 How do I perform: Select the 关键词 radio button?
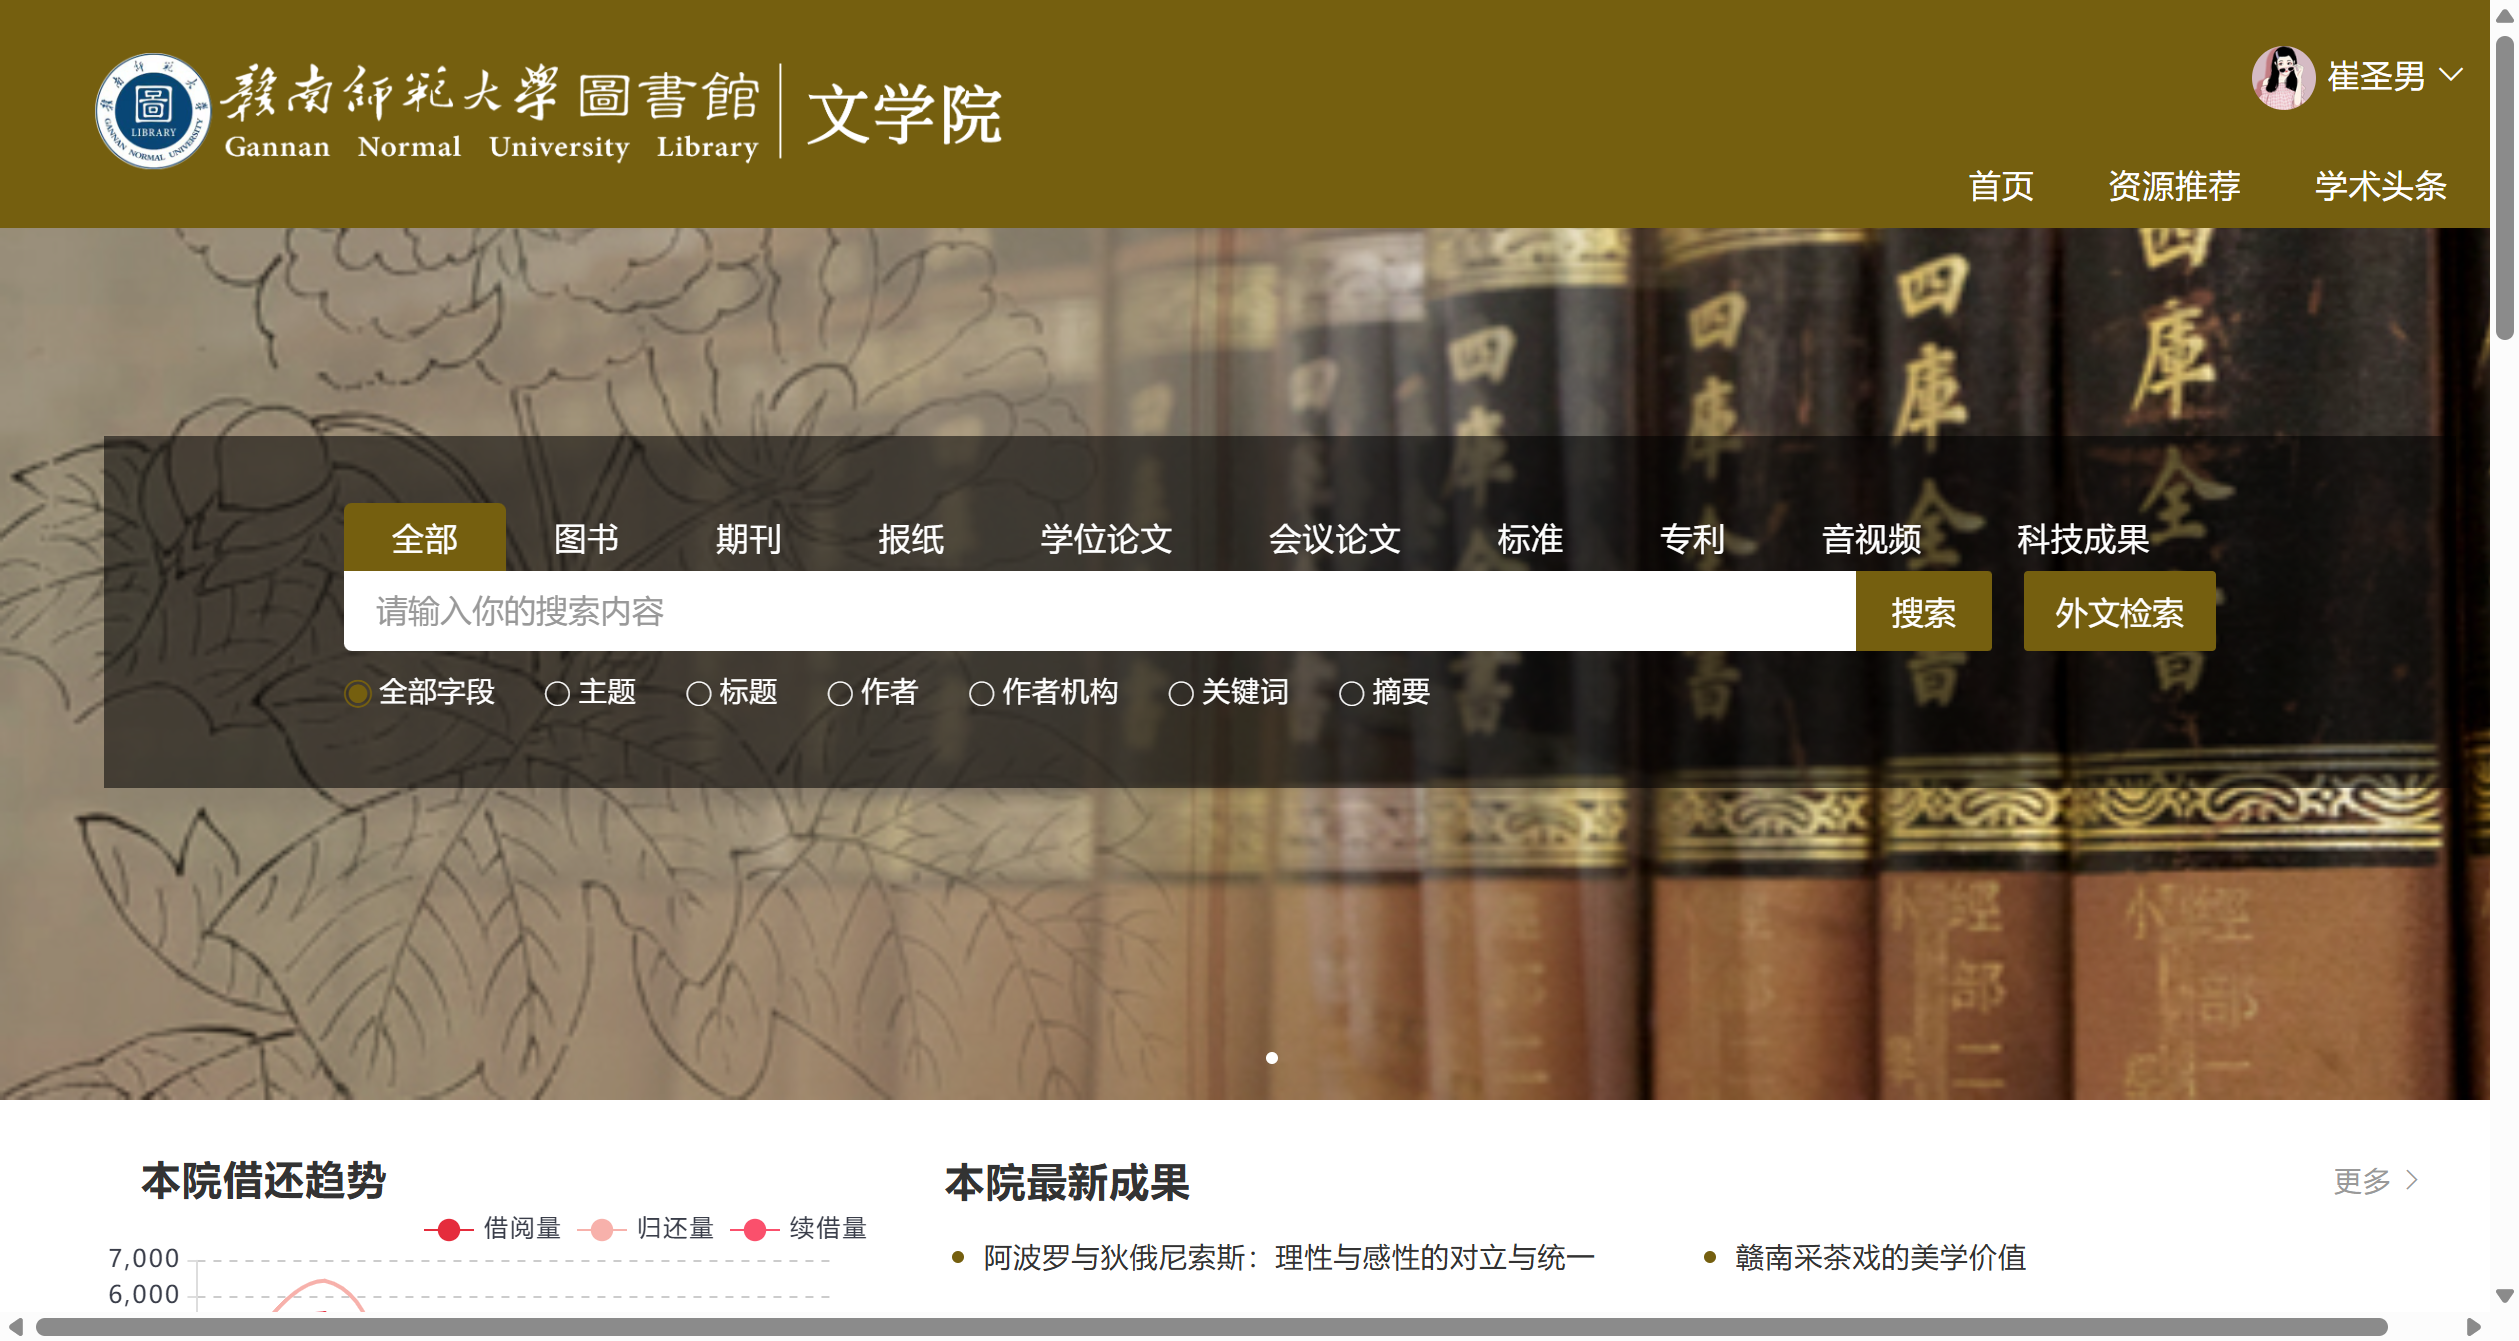point(1180,693)
